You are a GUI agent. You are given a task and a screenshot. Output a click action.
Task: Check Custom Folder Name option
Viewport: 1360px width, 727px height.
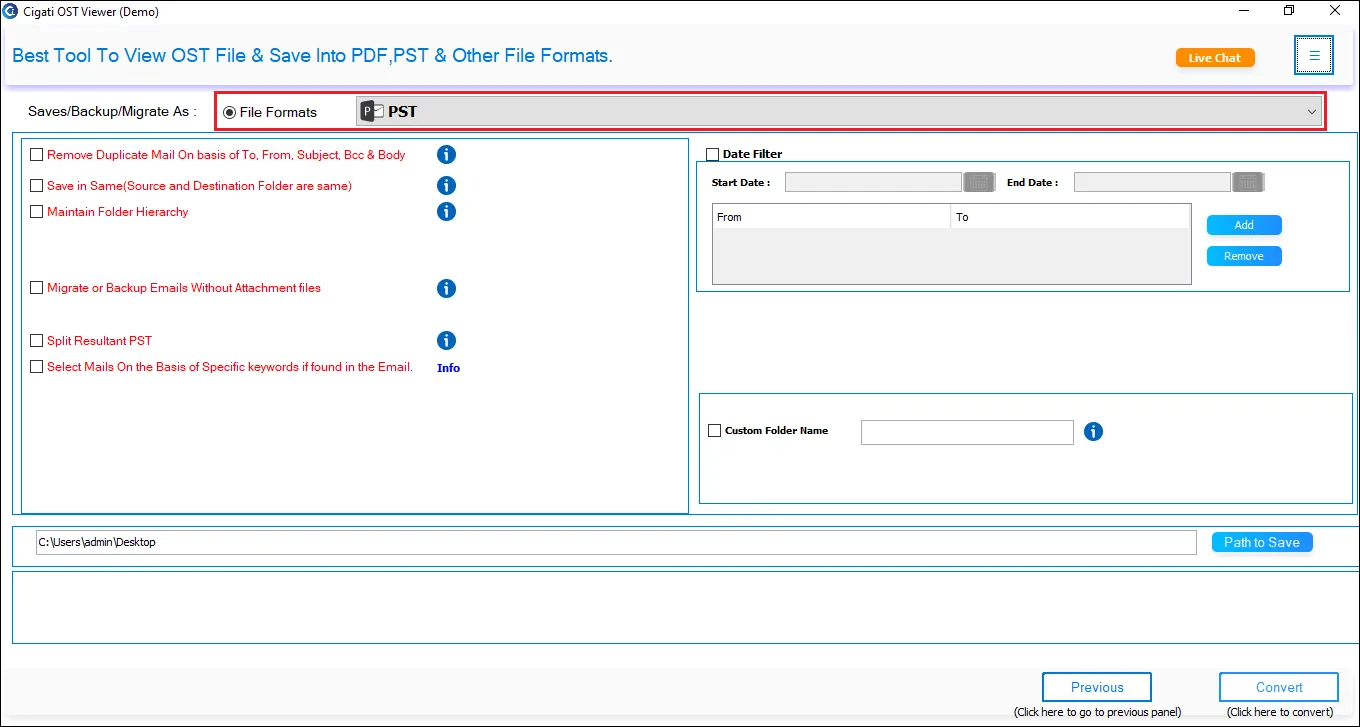click(714, 431)
